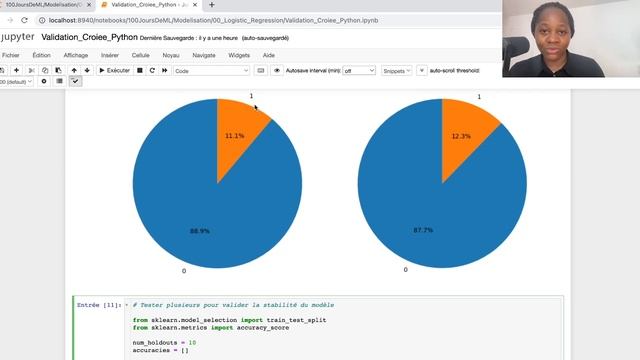640x360 pixels.
Task: Open the Aide menu
Action: click(x=269, y=55)
